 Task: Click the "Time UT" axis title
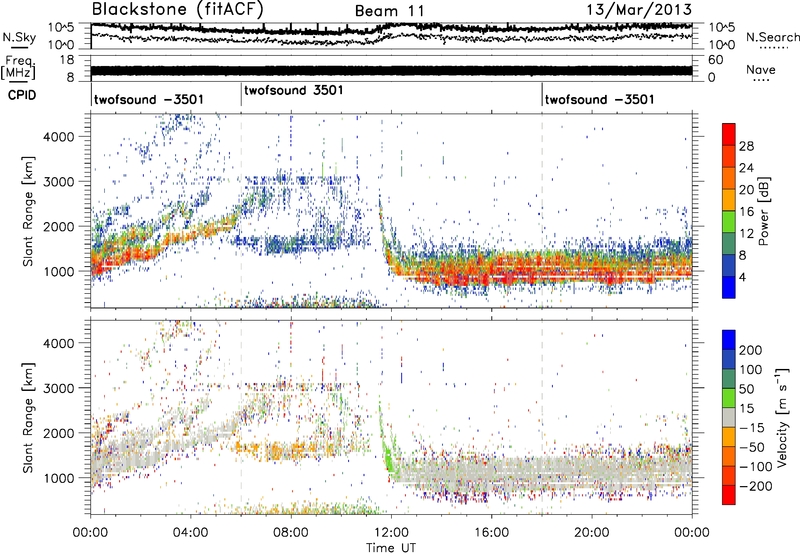(x=391, y=548)
